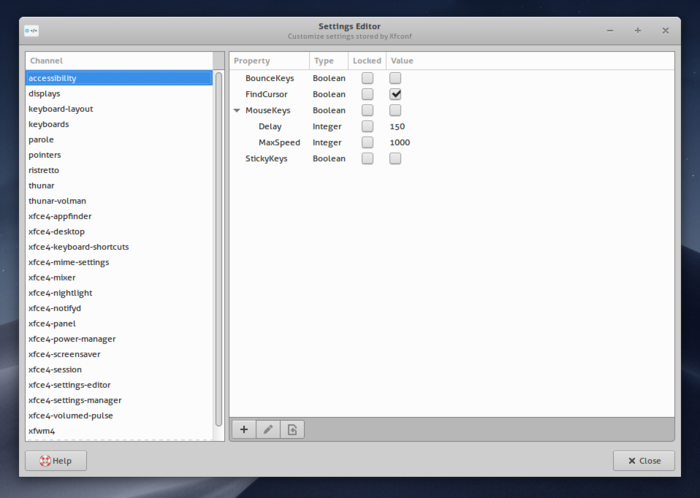Click the lifebuoy Help button
The image size is (700, 498).
click(56, 461)
